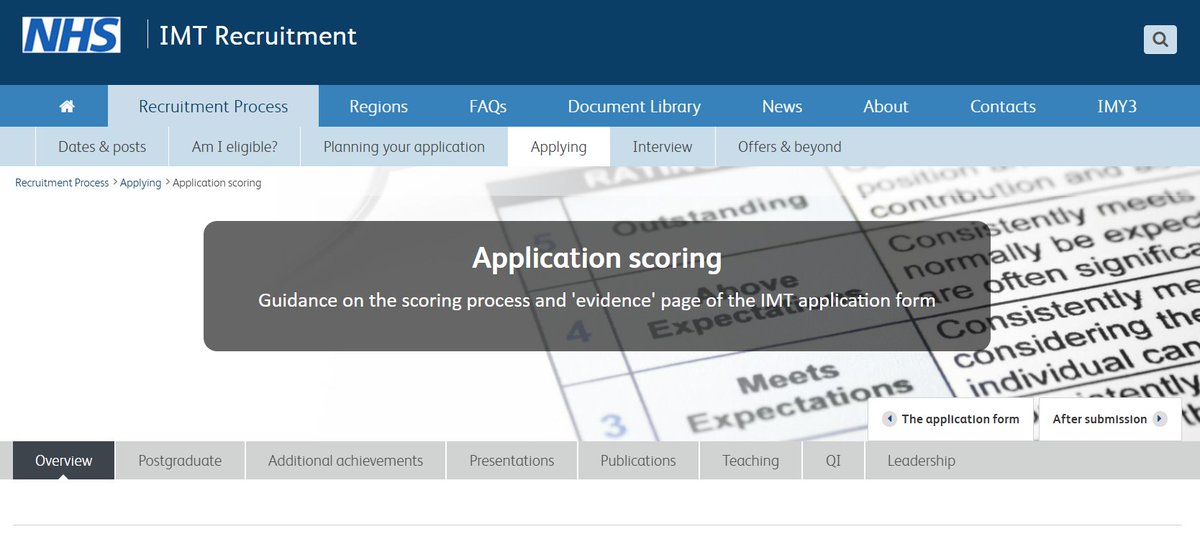Select the Am I eligible? submenu
1200x537 pixels.
click(x=235, y=147)
